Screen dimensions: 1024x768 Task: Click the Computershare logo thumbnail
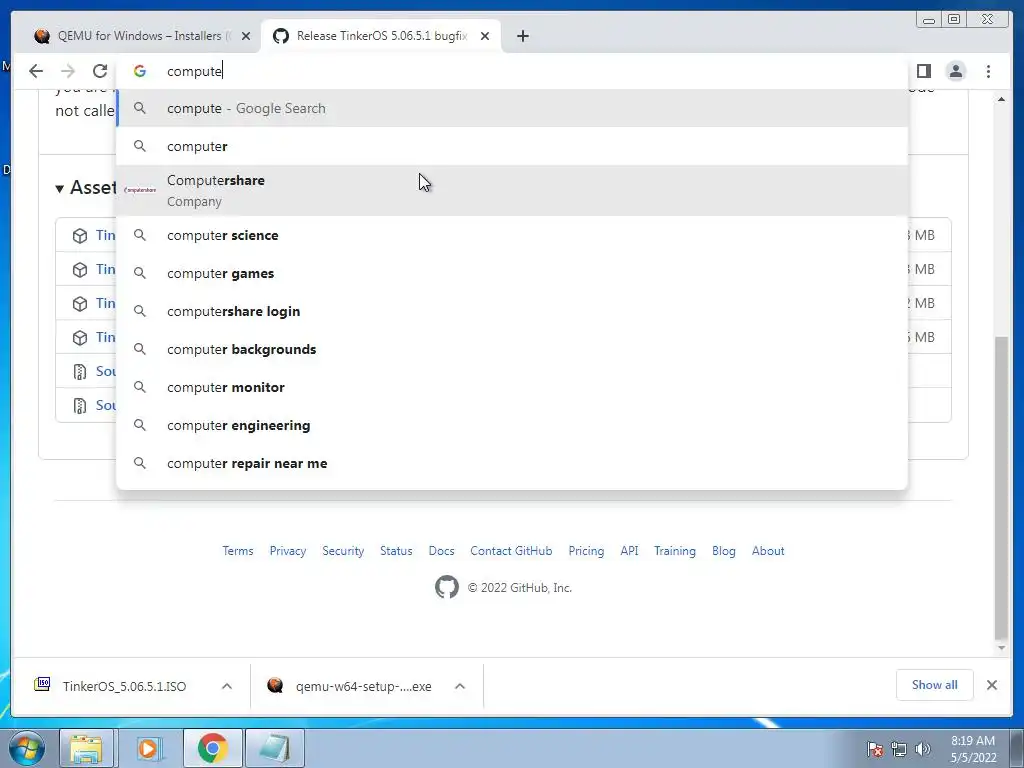140,190
